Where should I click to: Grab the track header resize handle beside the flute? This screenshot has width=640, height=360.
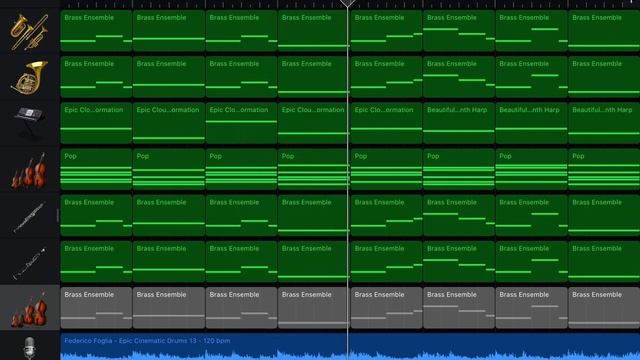[x=58, y=216]
